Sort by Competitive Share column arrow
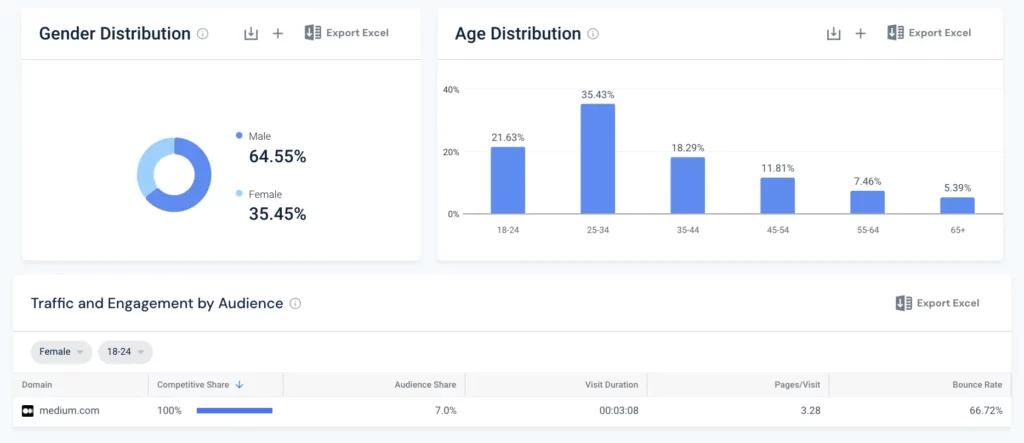 tap(239, 385)
